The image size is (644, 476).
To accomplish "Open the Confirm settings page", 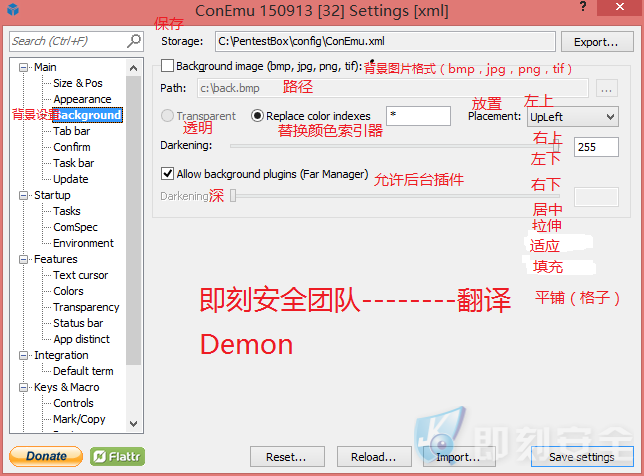I will click(x=72, y=147).
